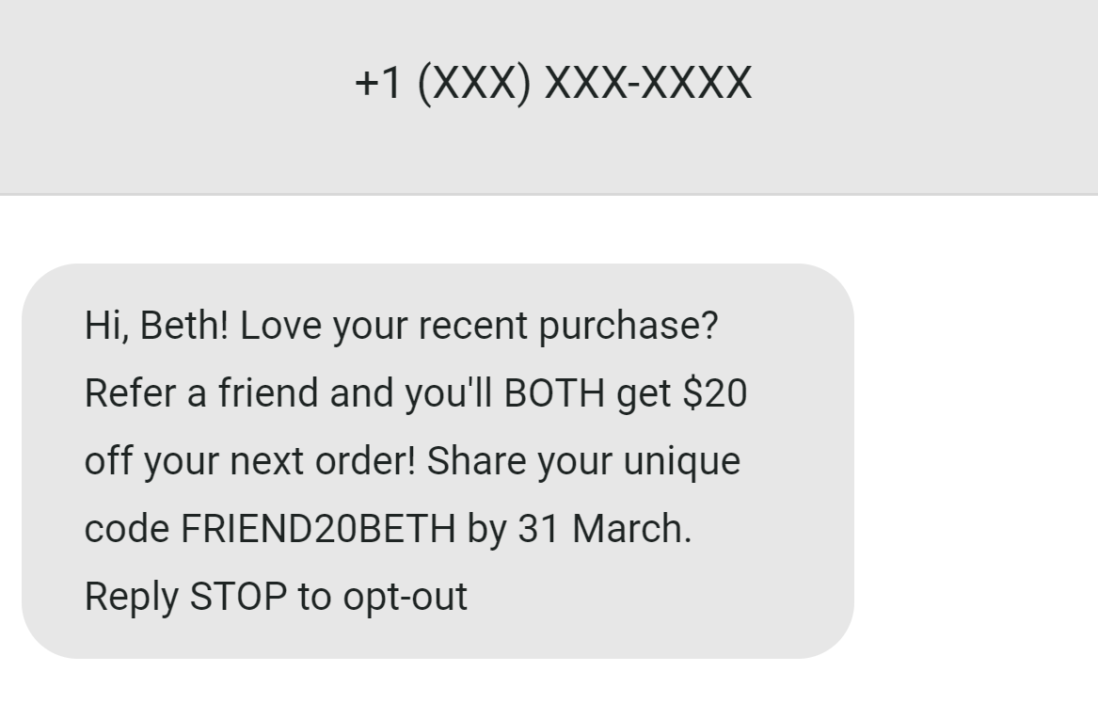Click the masked phone number header
Image resolution: width=1098 pixels, height=720 pixels.
[x=551, y=83]
